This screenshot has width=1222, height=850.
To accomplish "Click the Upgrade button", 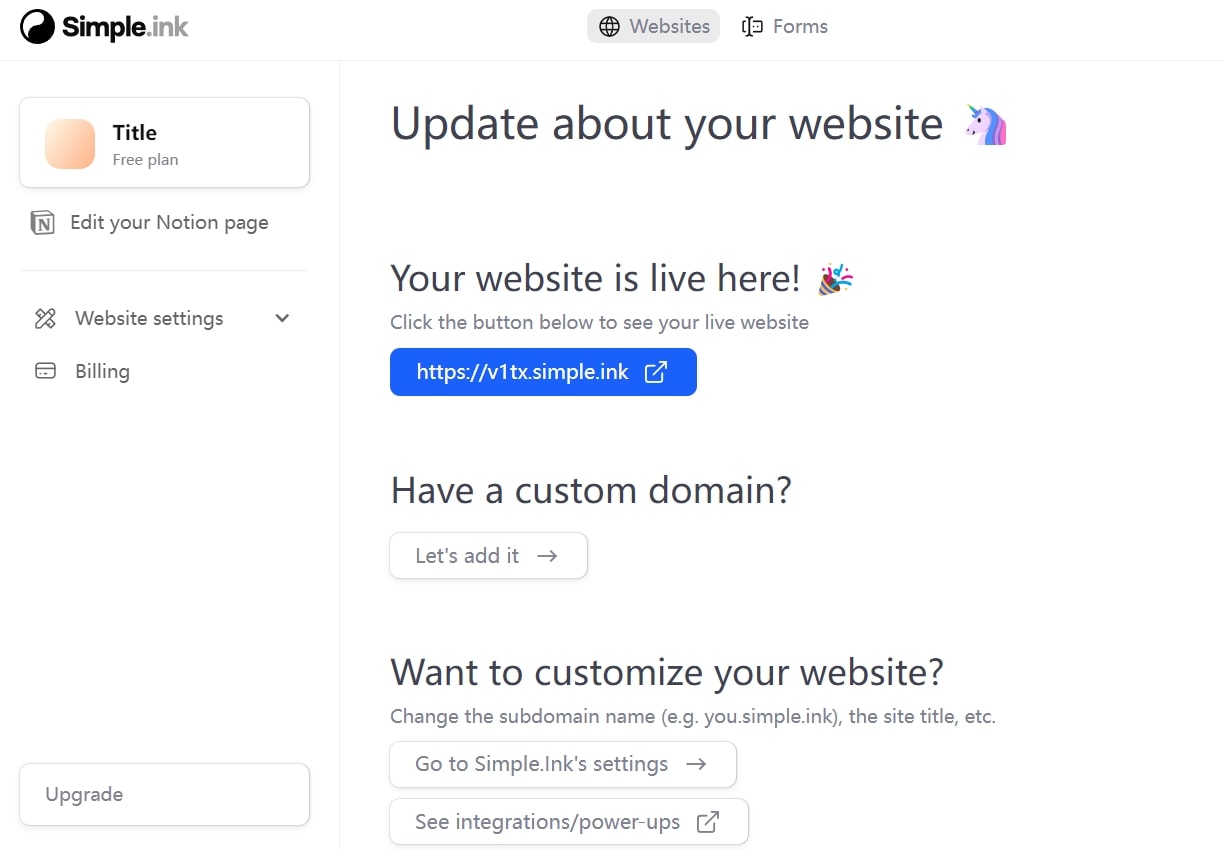I will (x=164, y=795).
